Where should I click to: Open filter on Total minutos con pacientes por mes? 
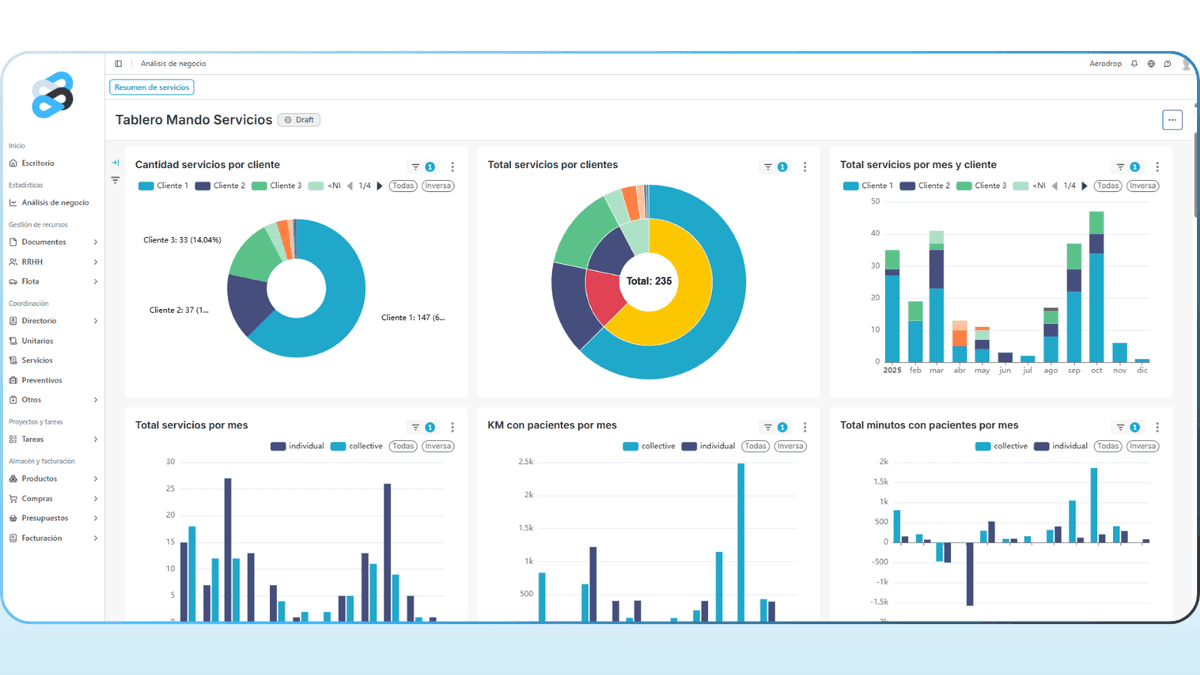tap(1127, 427)
